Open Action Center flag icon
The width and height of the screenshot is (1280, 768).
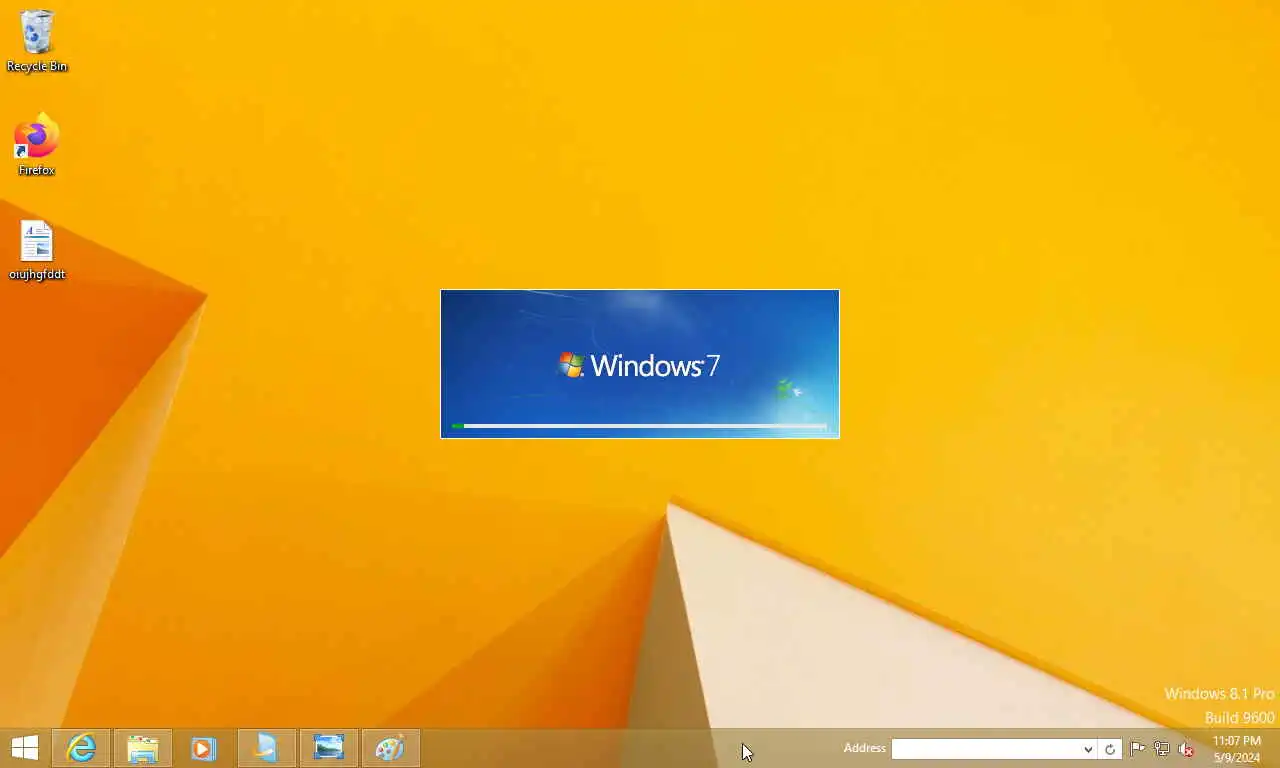(x=1138, y=748)
